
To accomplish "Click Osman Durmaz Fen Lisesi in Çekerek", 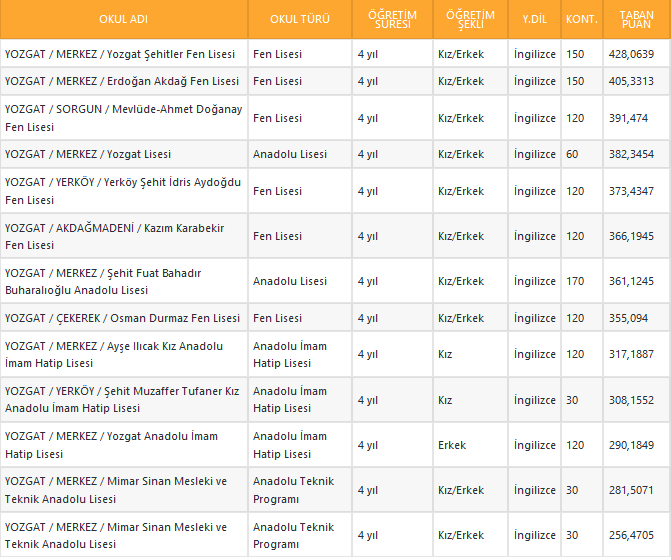I will 122,318.
